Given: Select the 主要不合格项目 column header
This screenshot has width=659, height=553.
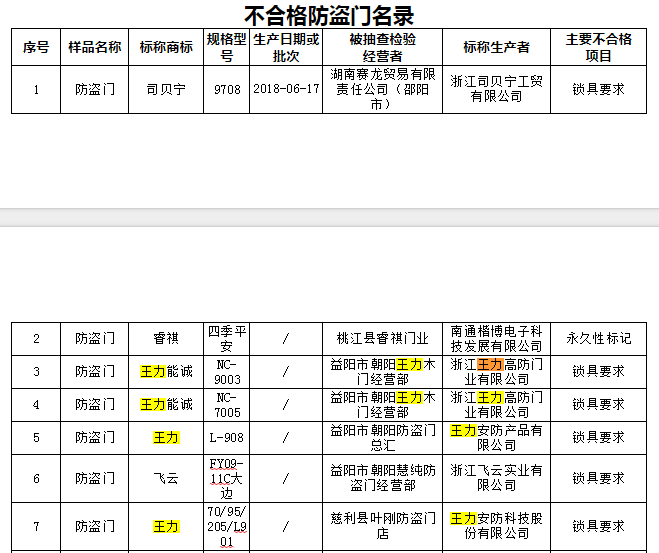Looking at the screenshot, I should (598, 47).
